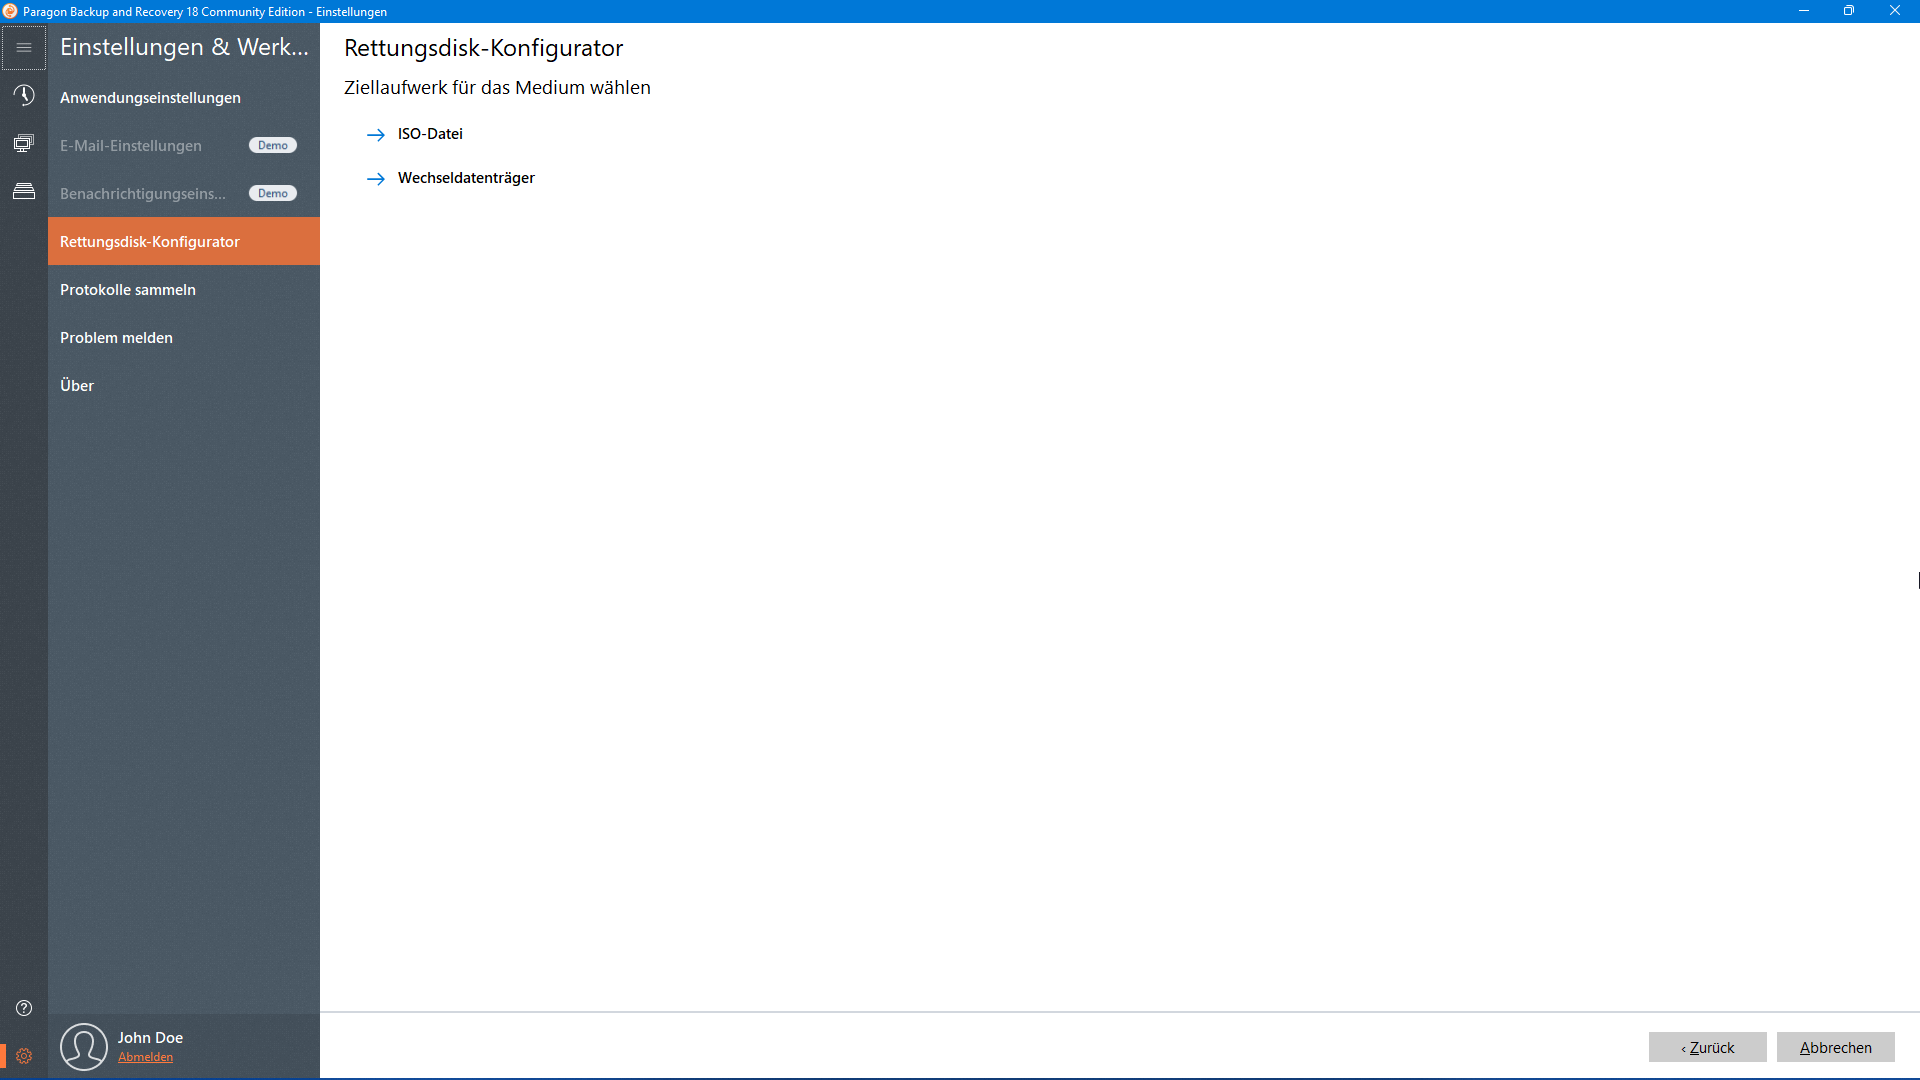
Task: Open the backup history clock icon
Action: click(24, 95)
